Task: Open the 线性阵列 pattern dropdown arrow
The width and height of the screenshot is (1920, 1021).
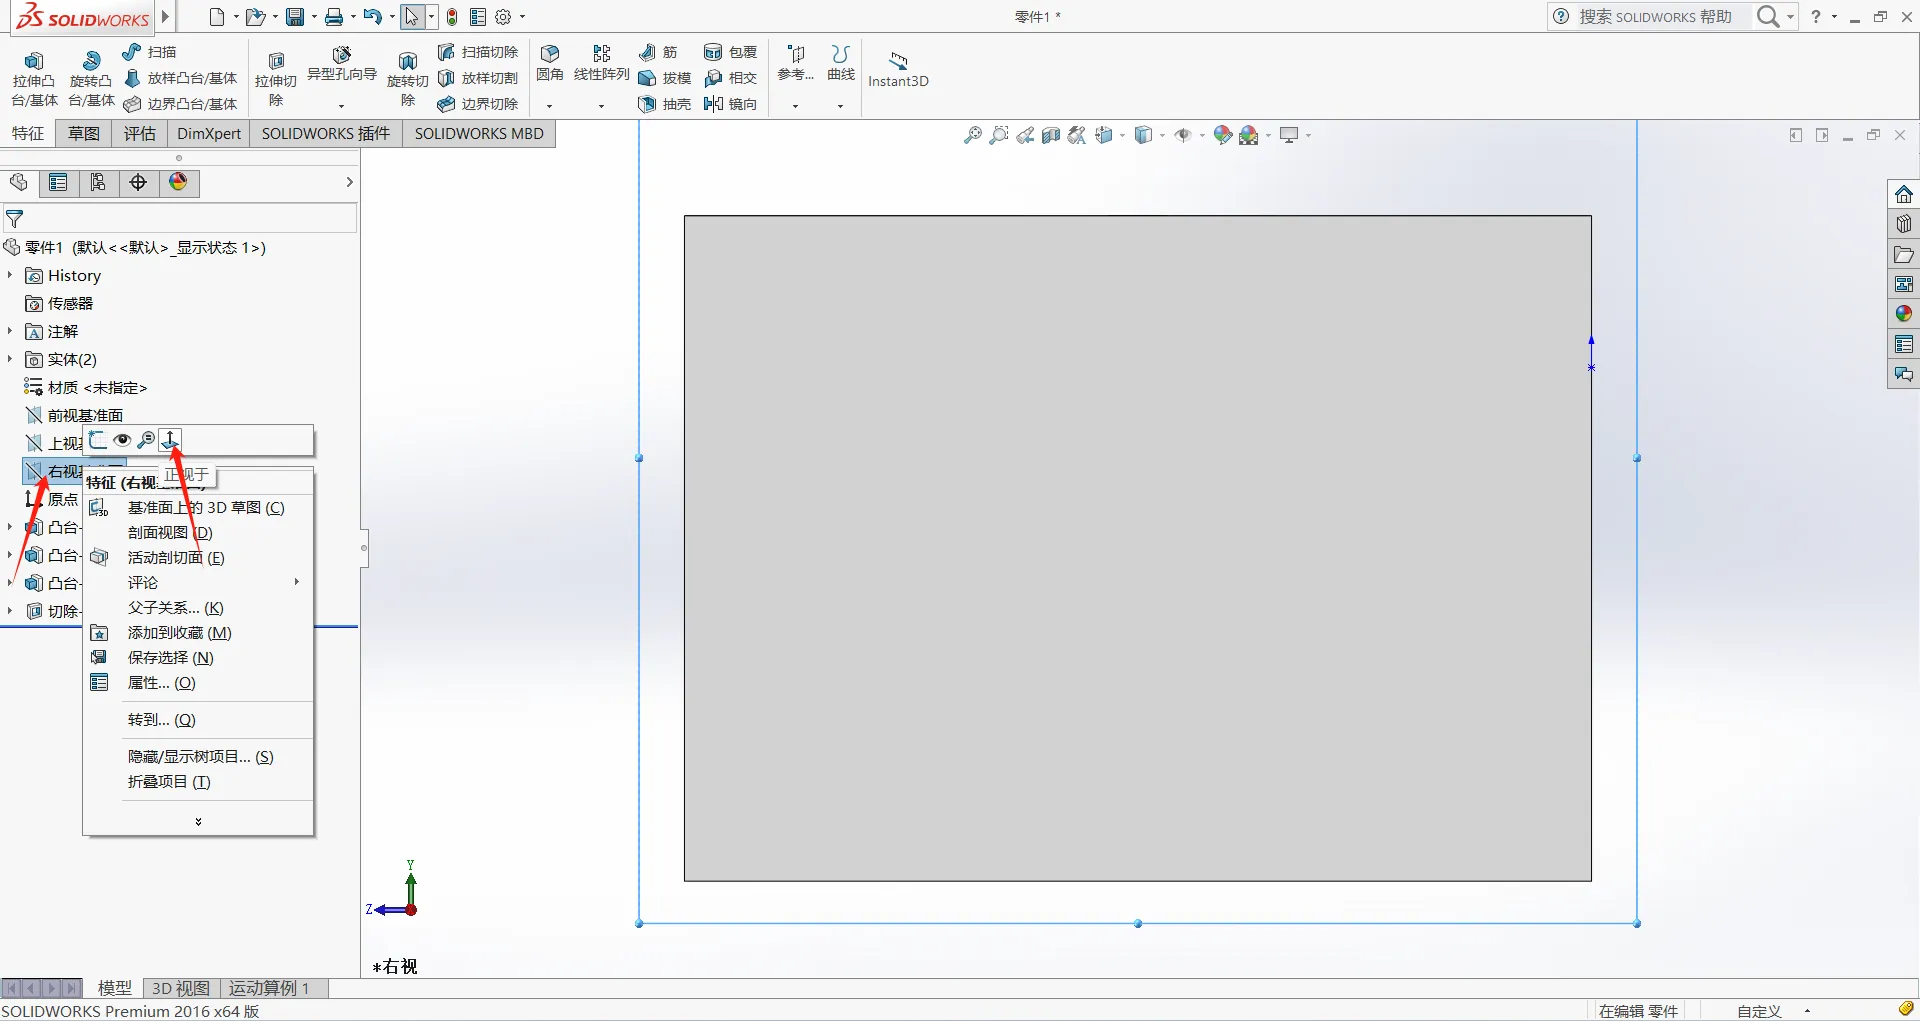Action: 601,106
